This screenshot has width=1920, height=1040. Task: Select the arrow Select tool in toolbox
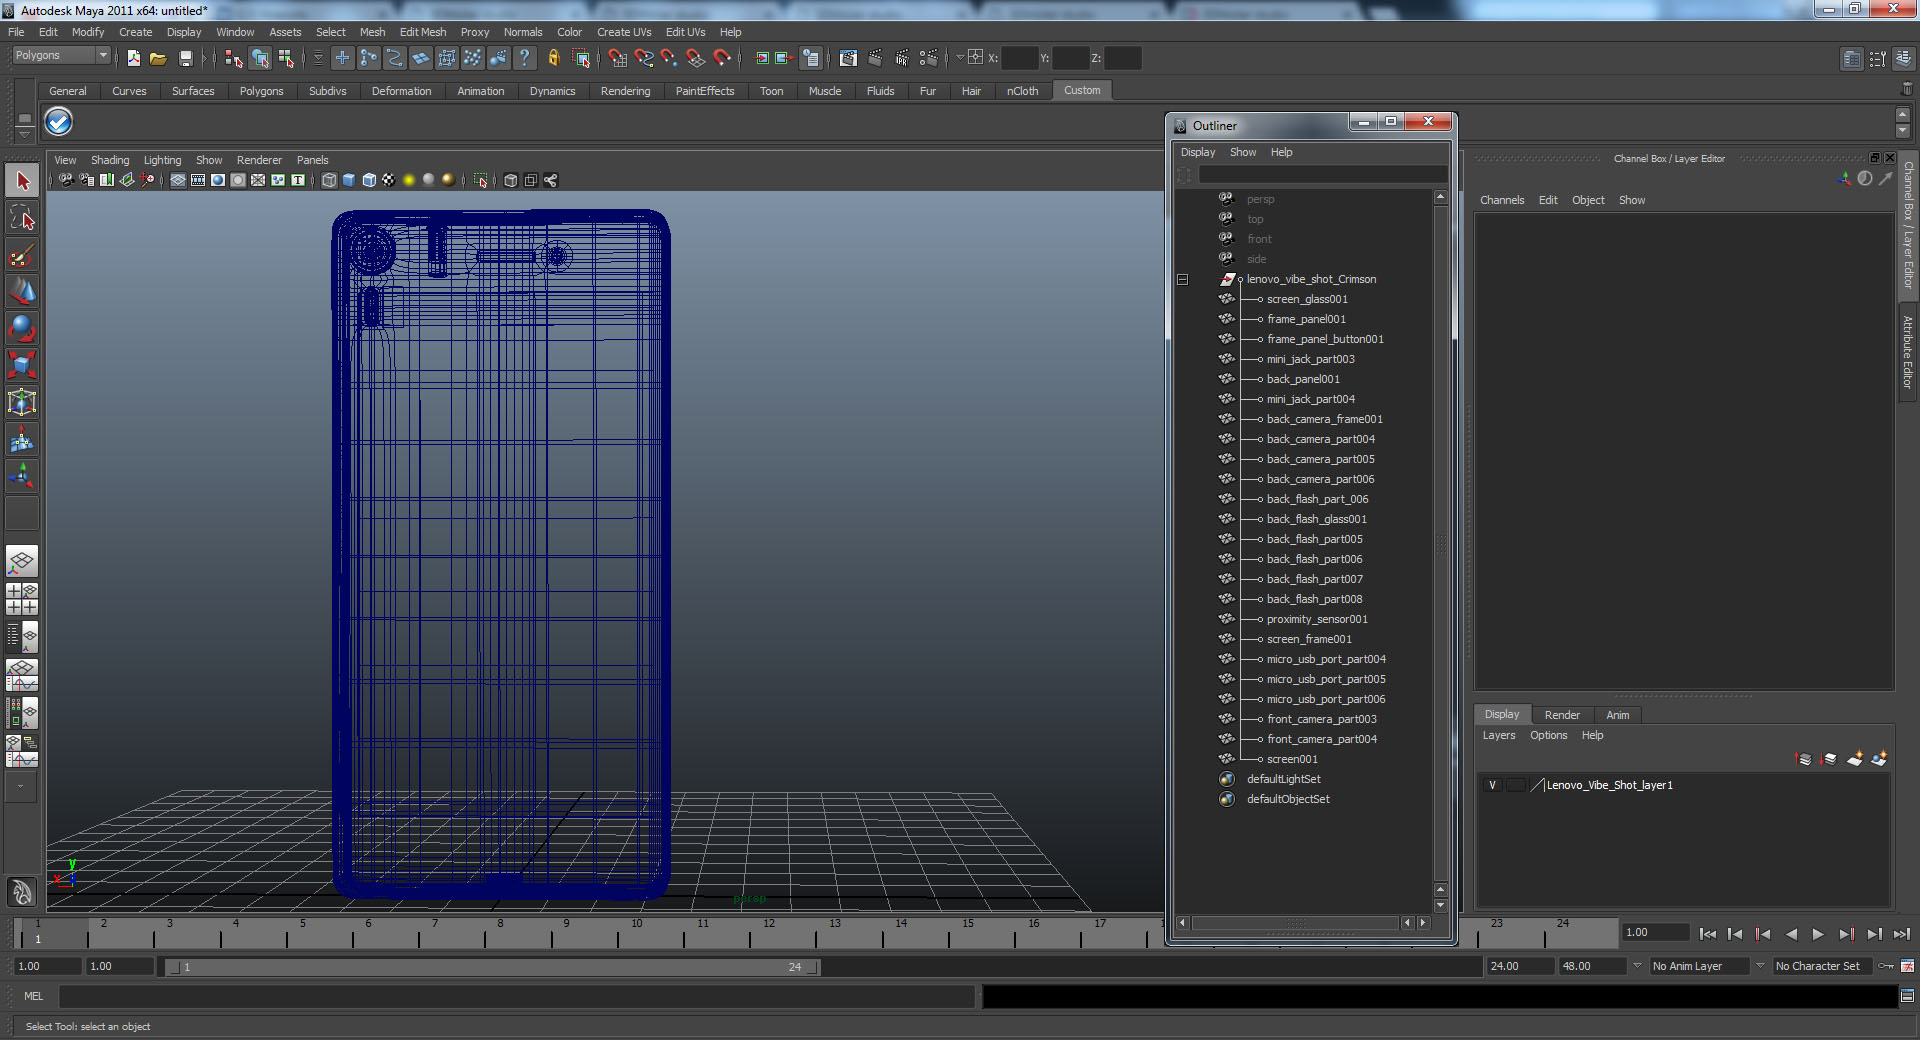pos(22,181)
